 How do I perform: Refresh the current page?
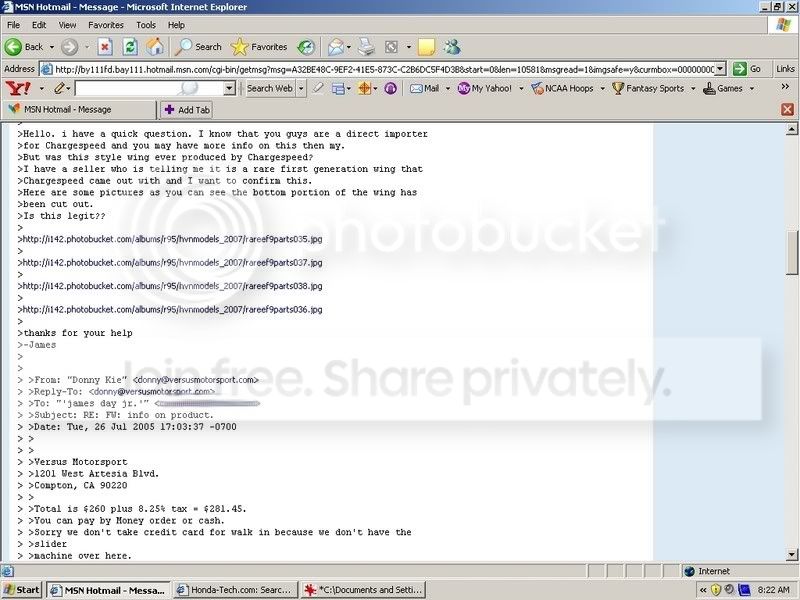[x=130, y=47]
